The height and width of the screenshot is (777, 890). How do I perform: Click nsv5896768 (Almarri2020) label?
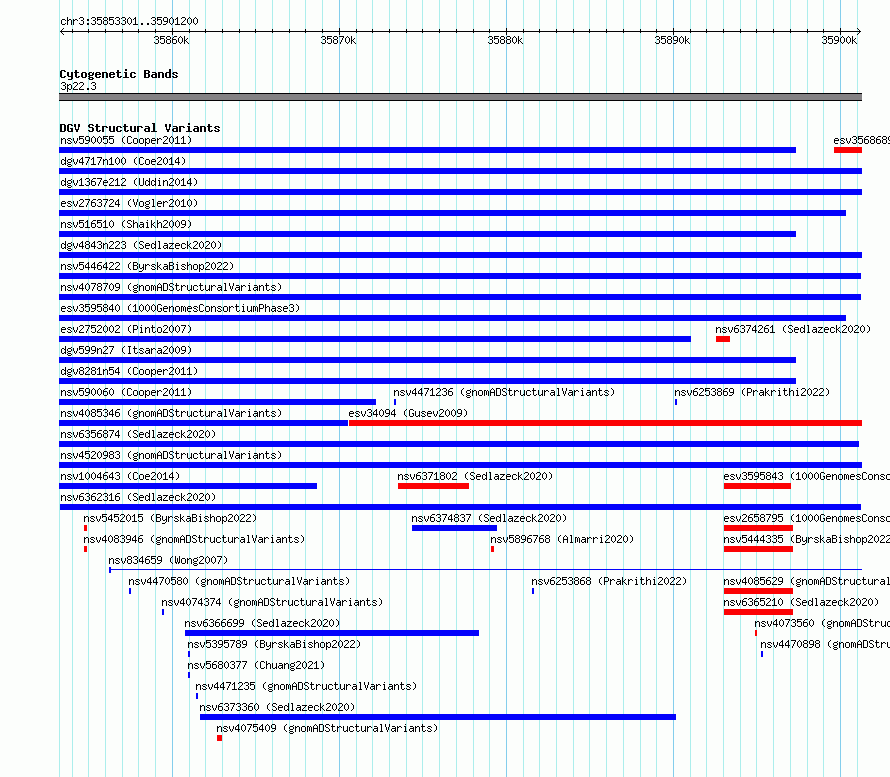click(x=562, y=539)
